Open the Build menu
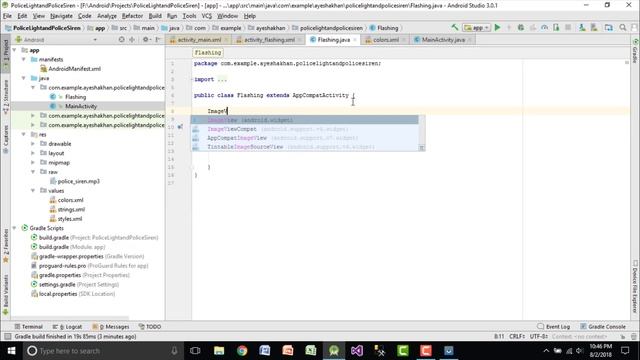640x360 pixels. click(155, 16)
